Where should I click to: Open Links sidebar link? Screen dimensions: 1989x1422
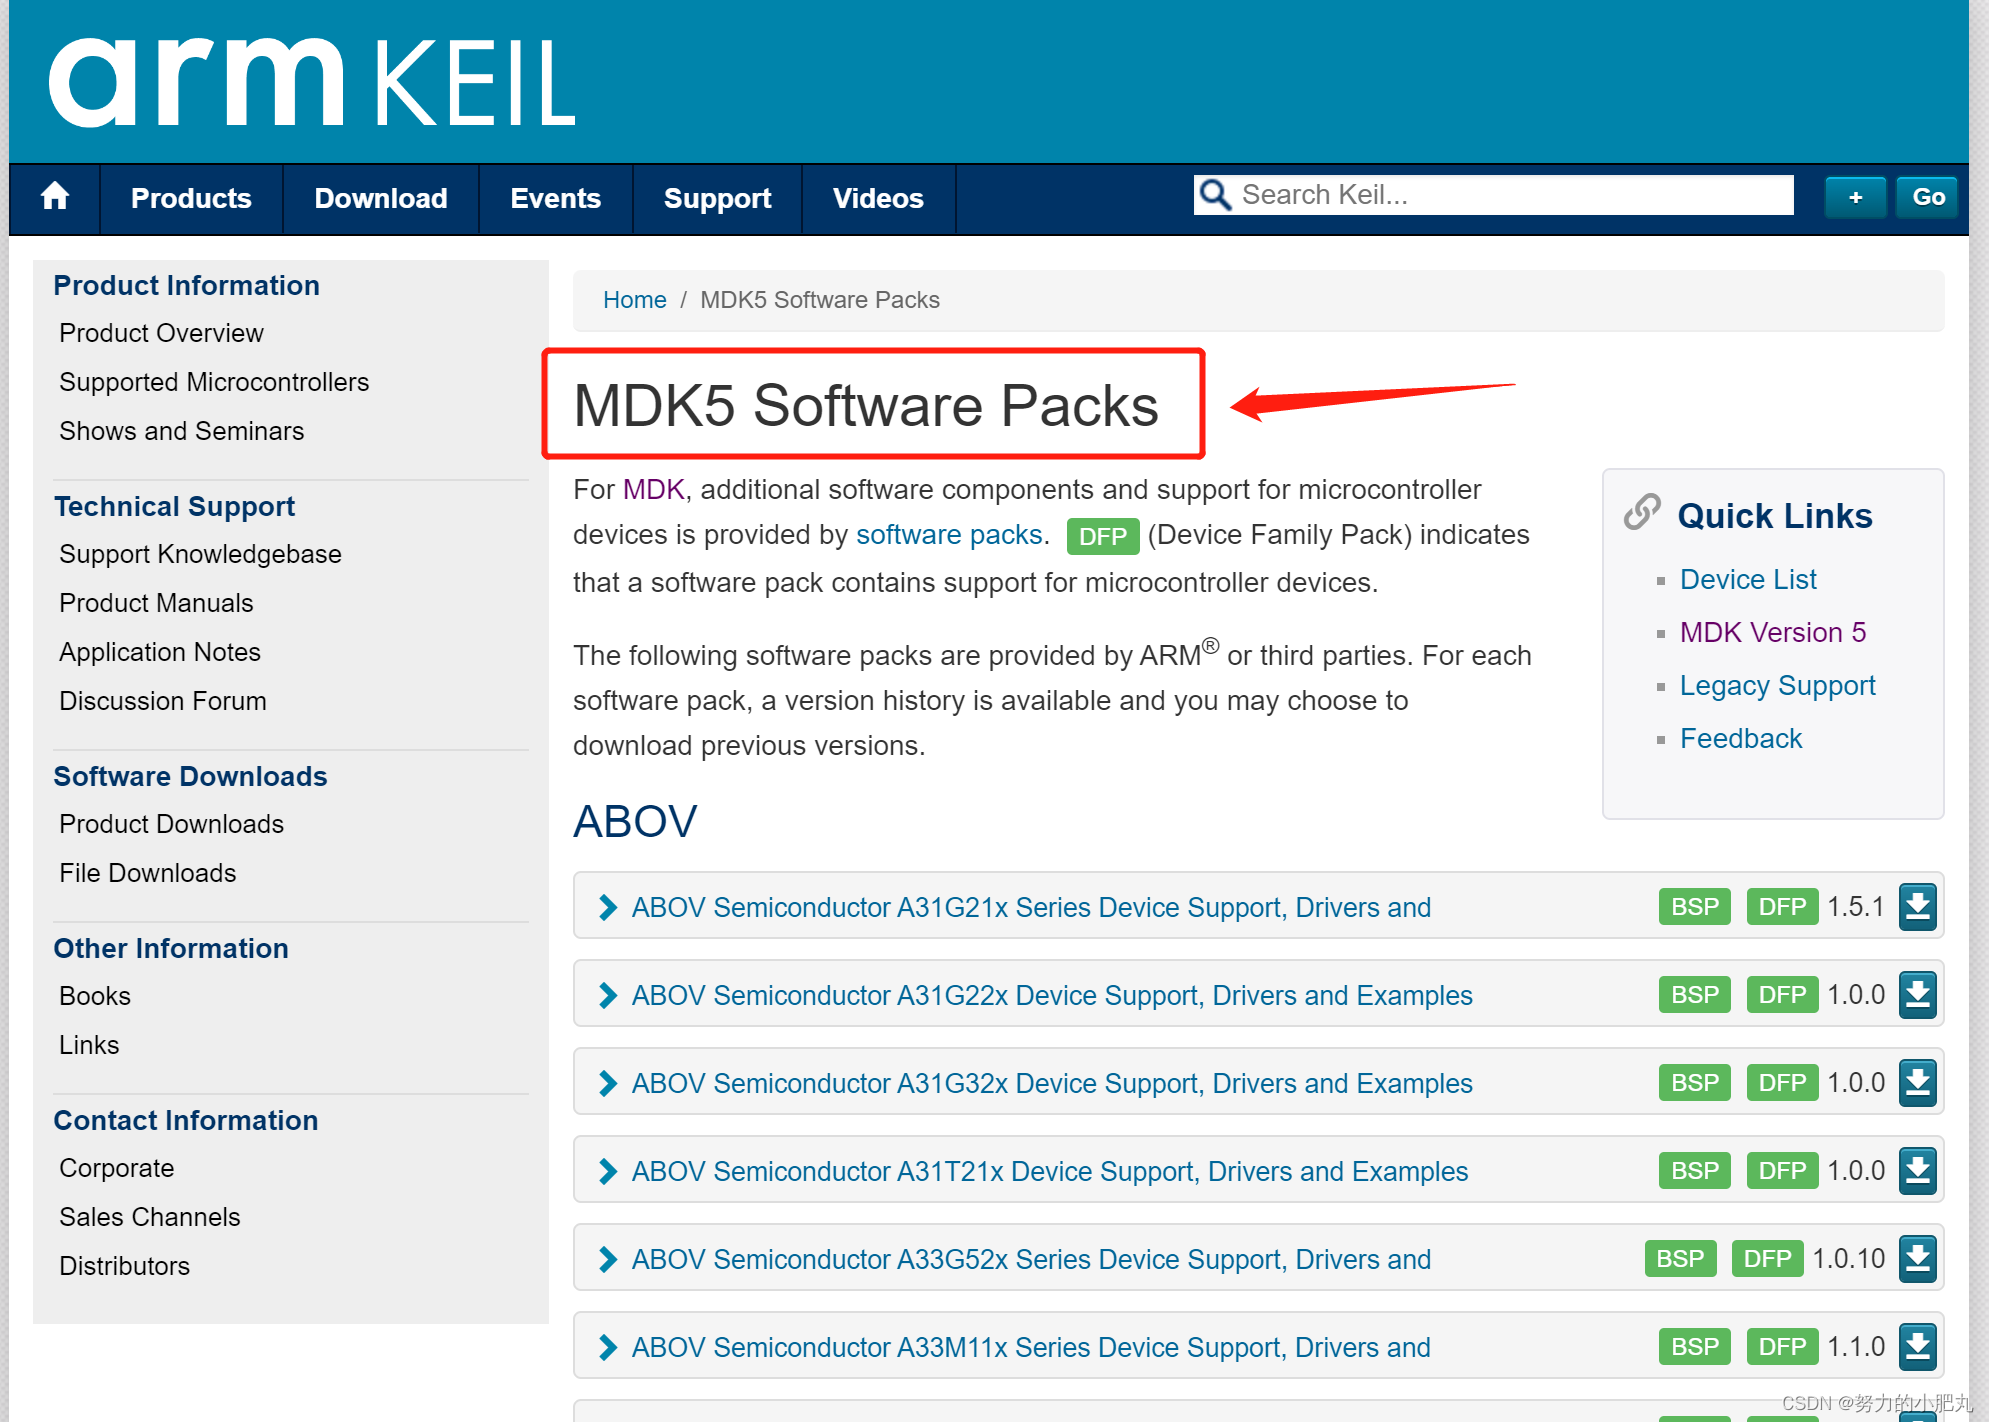click(x=89, y=1045)
